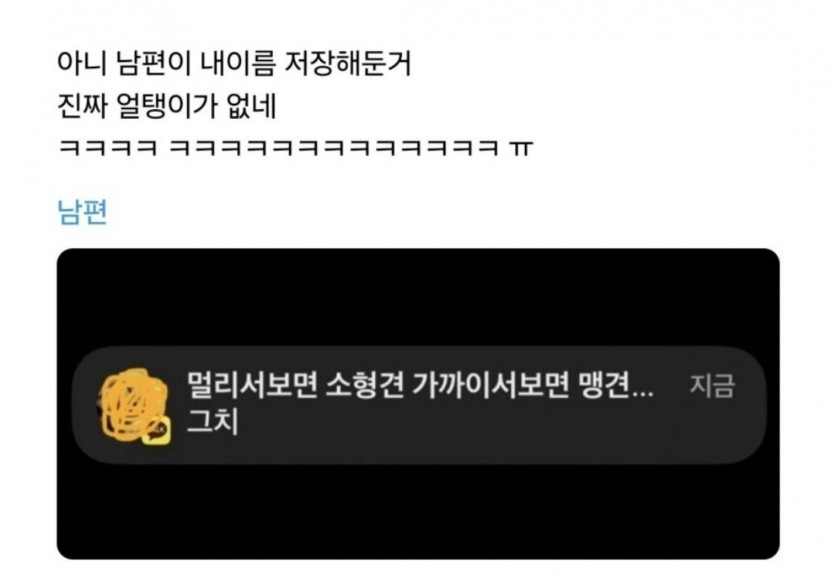The height and width of the screenshot is (578, 835).
Task: Click the word 가까이서보면 in the notification title
Action: (x=490, y=384)
